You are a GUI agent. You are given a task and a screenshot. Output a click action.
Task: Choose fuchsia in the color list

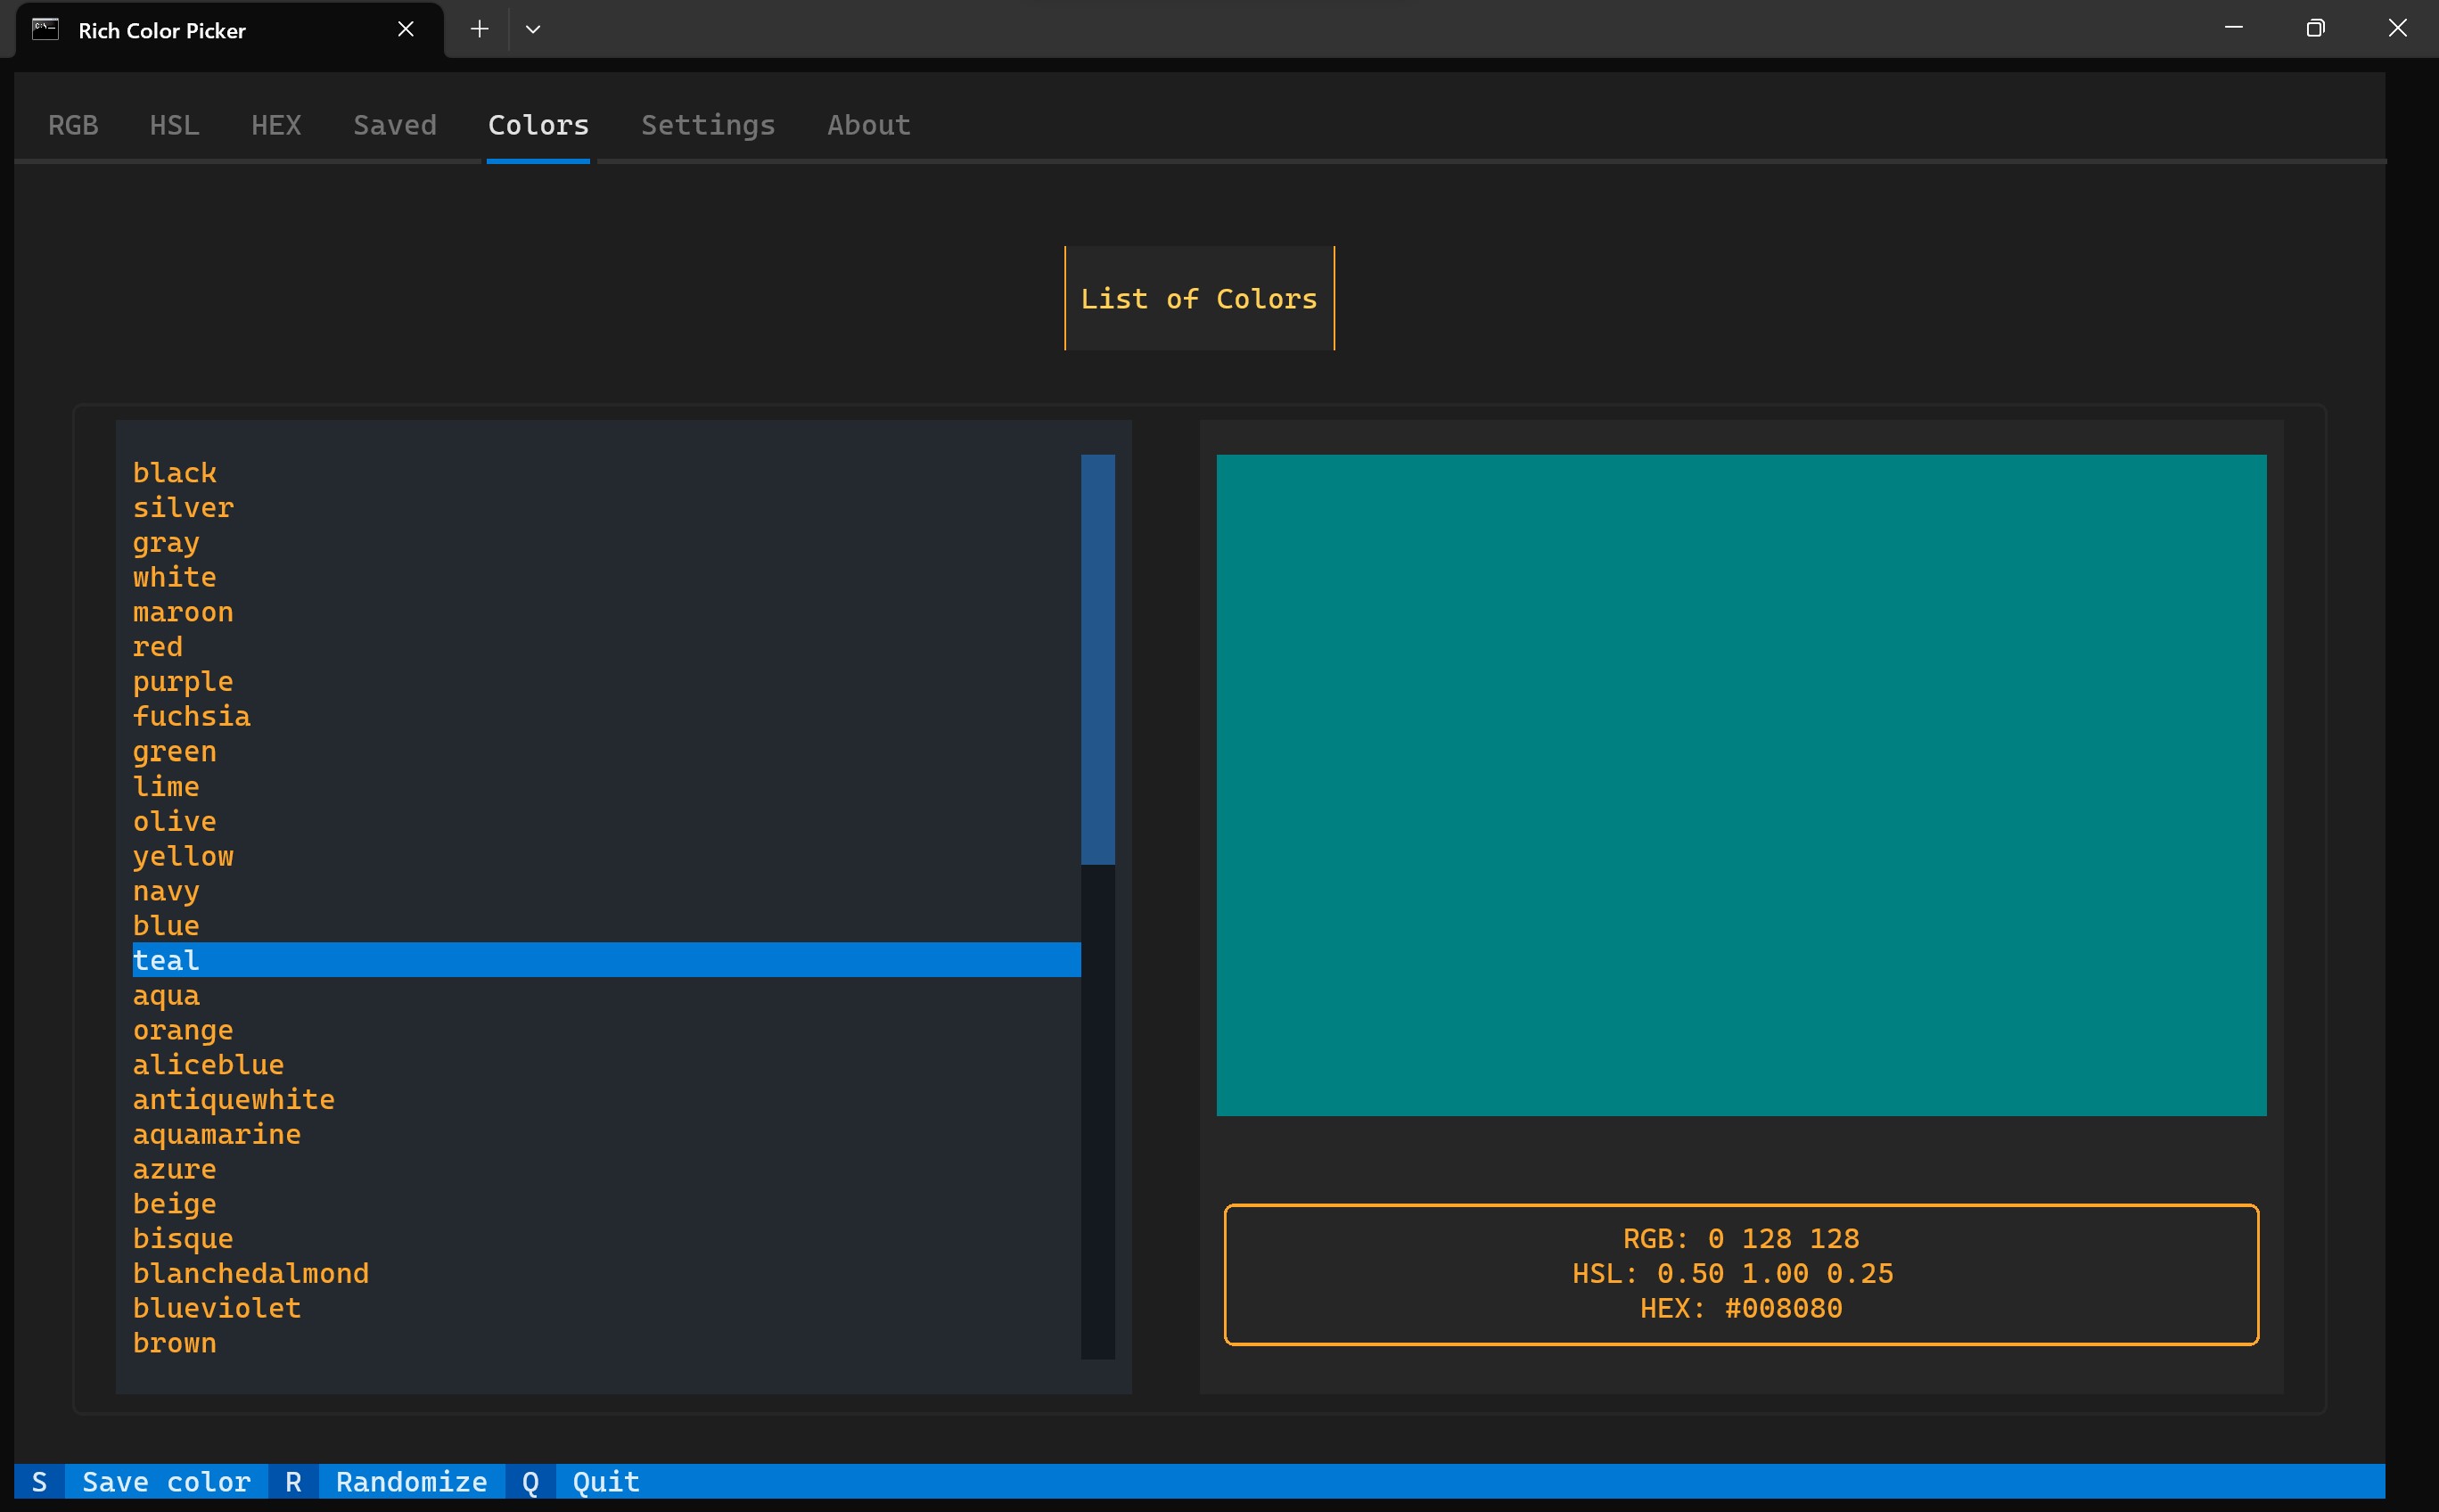click(x=191, y=716)
